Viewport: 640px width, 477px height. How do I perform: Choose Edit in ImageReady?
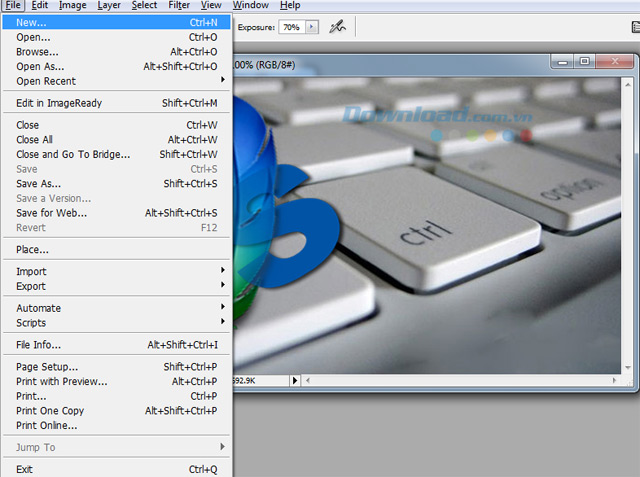pos(117,103)
